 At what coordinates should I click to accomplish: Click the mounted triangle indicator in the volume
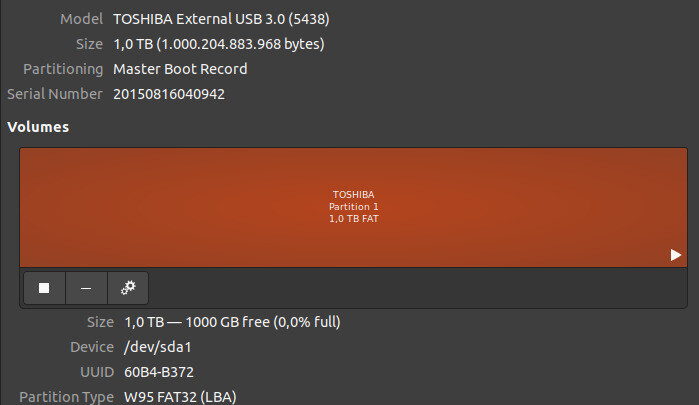point(676,256)
